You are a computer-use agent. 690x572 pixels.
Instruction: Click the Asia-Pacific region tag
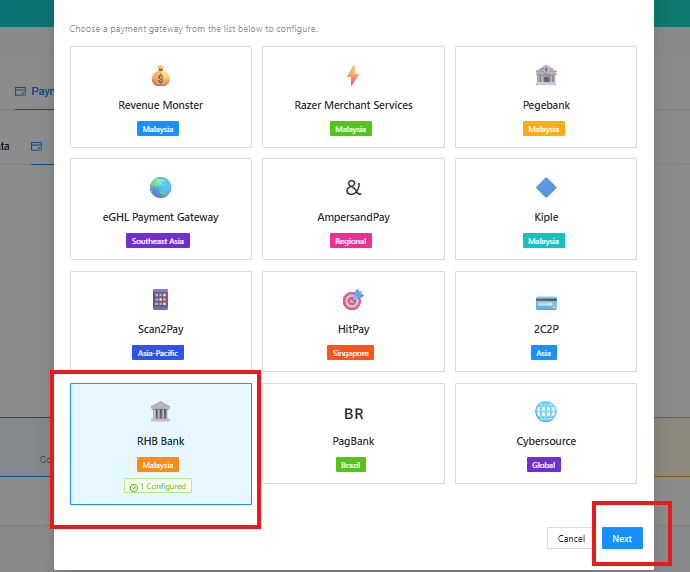point(158,353)
